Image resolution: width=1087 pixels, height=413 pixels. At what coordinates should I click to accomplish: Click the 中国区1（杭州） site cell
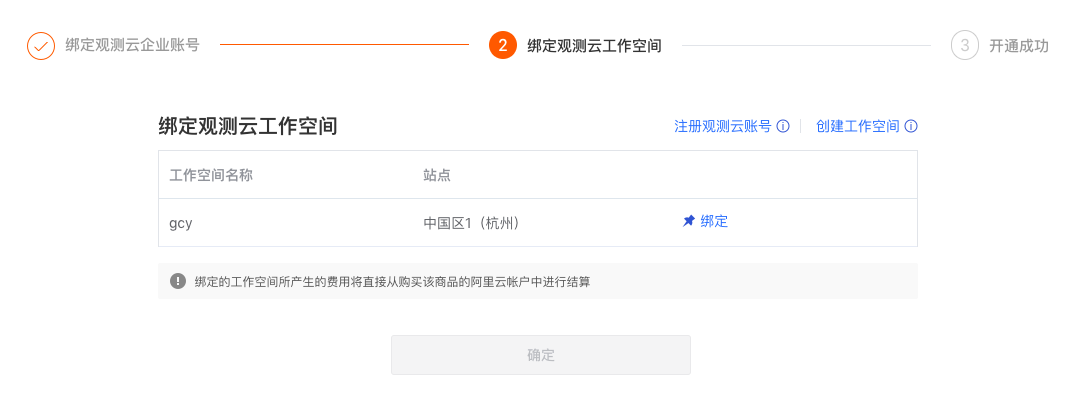pos(471,222)
